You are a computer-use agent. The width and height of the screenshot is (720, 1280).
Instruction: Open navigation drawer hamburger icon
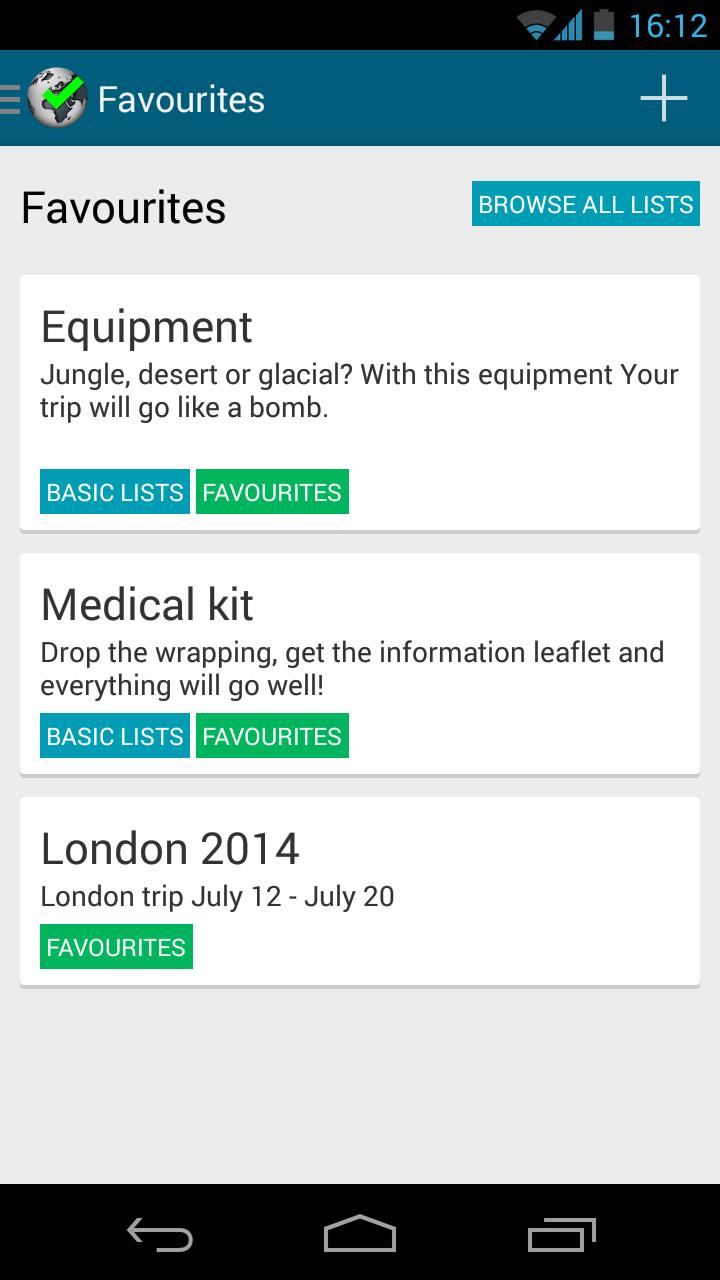(10, 99)
